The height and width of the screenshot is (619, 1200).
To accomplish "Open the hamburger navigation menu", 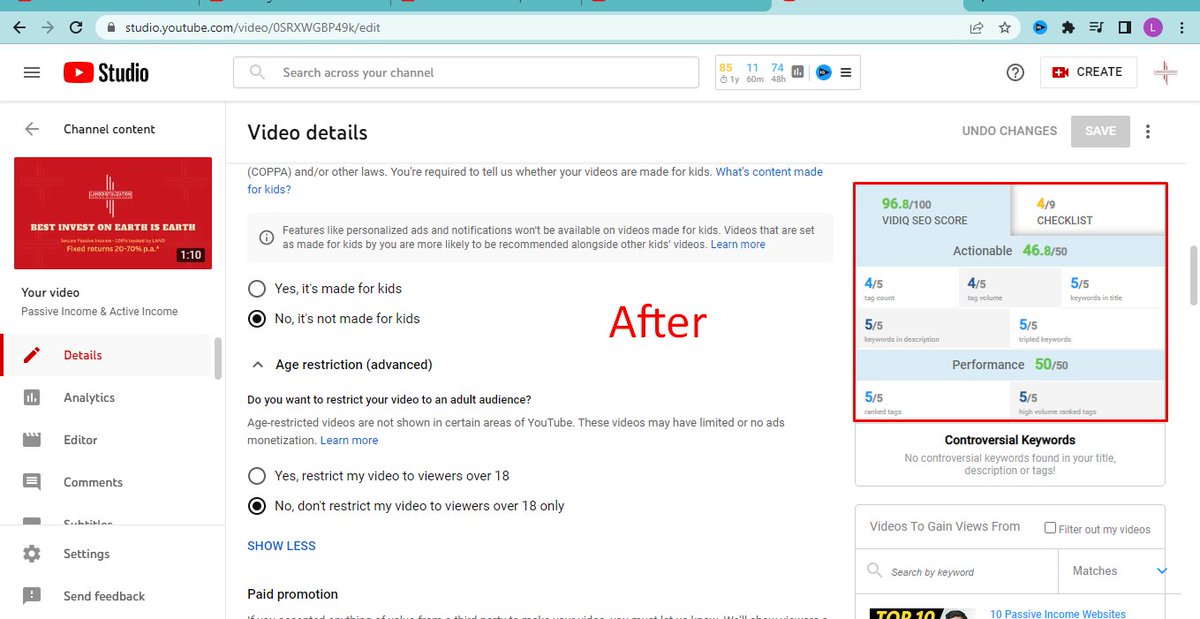I will 32,72.
